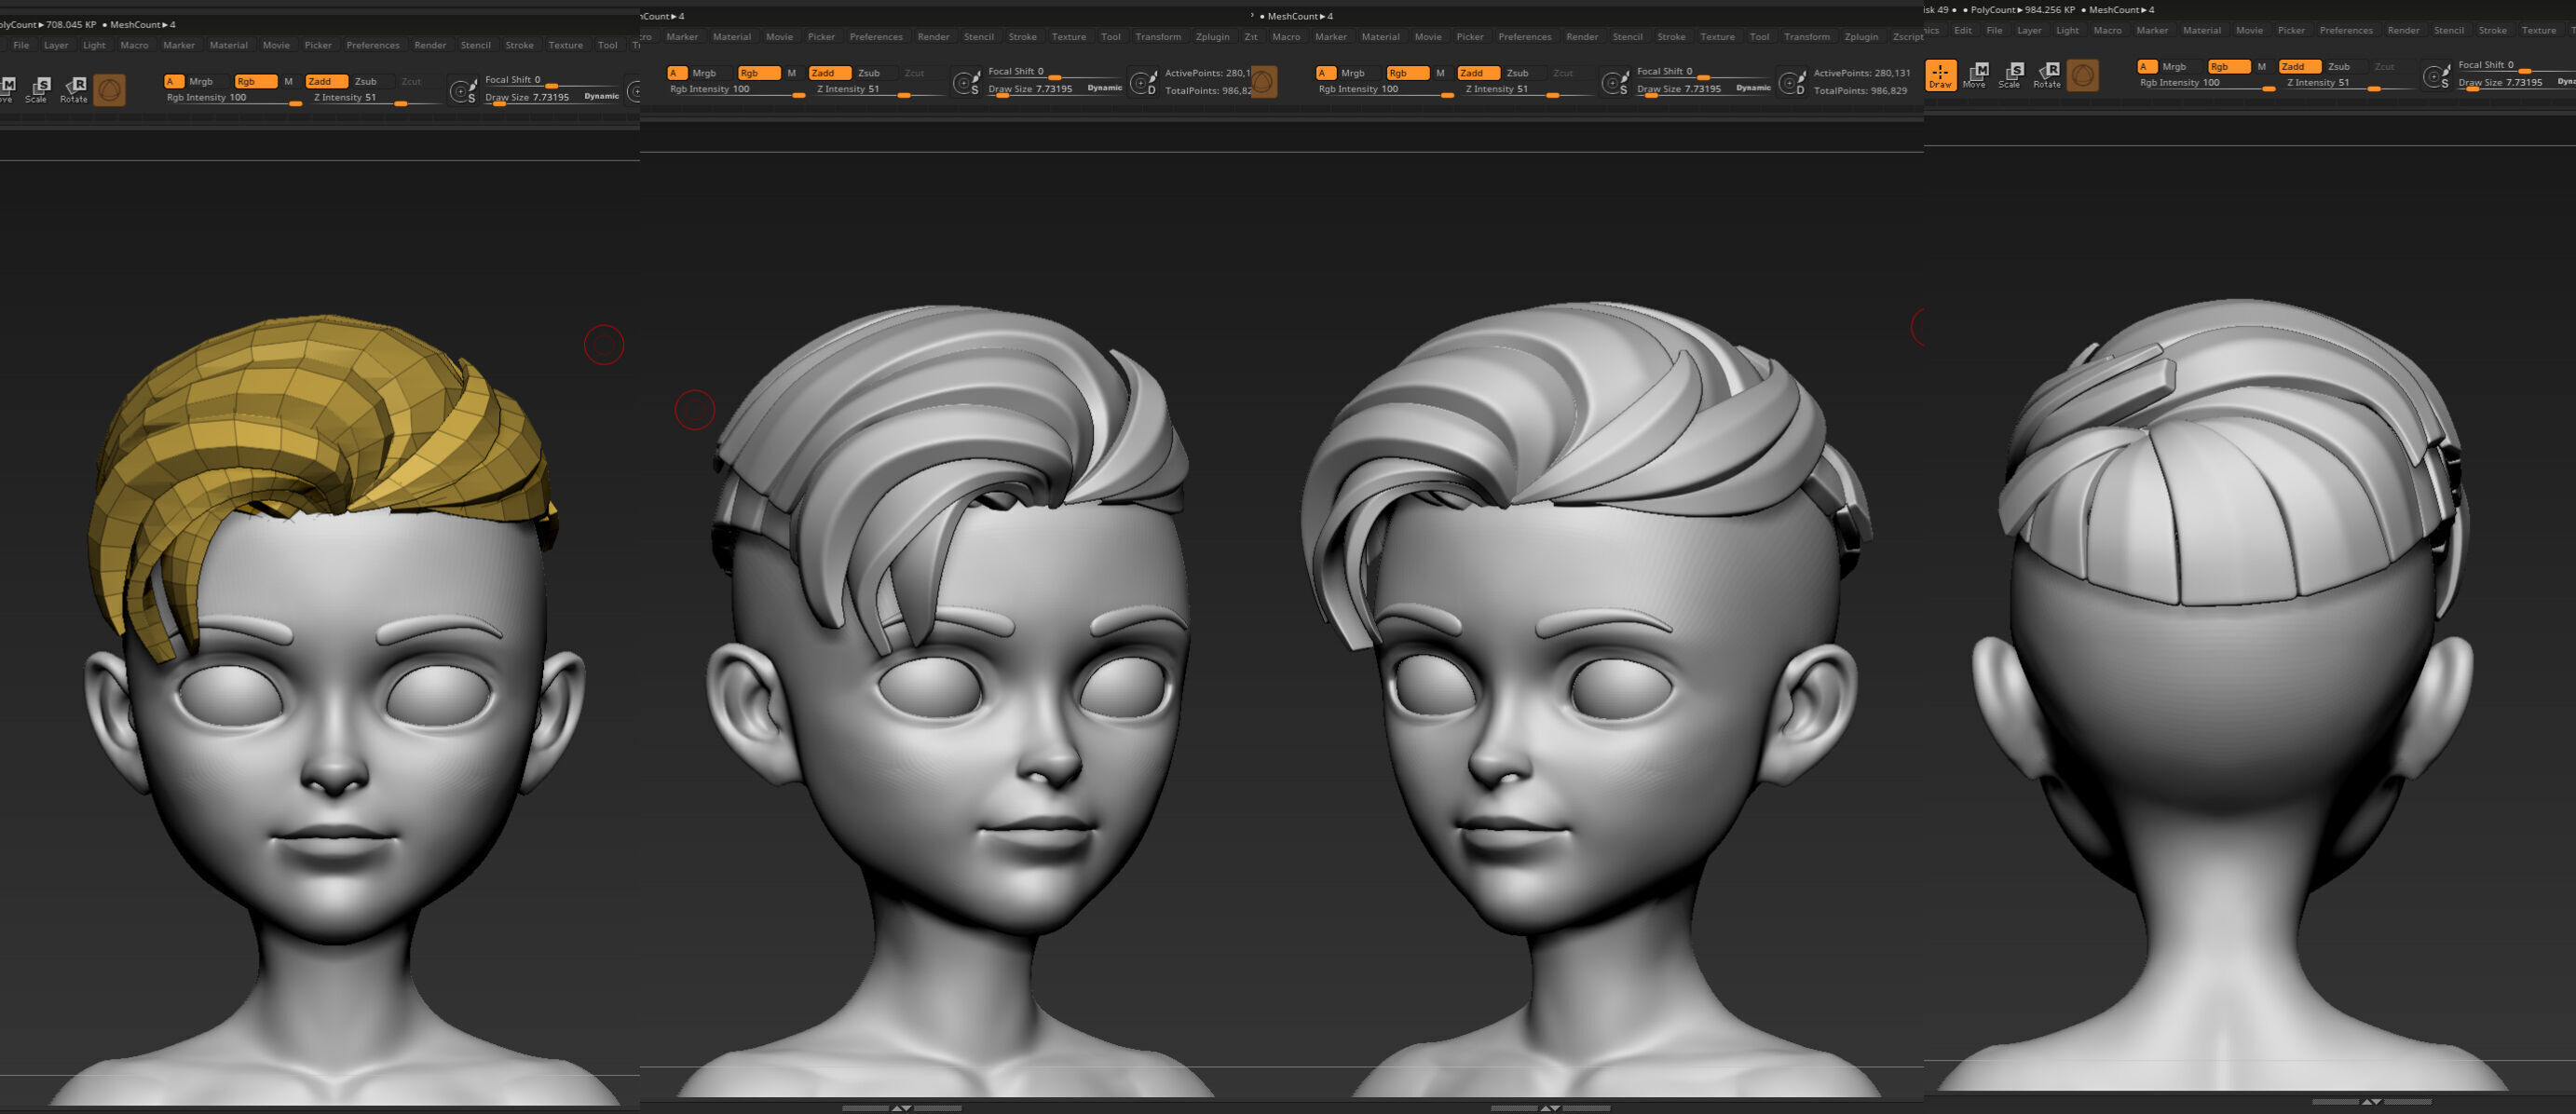
Task: Open the Layer menu in back-of-head view
Action: (2029, 30)
